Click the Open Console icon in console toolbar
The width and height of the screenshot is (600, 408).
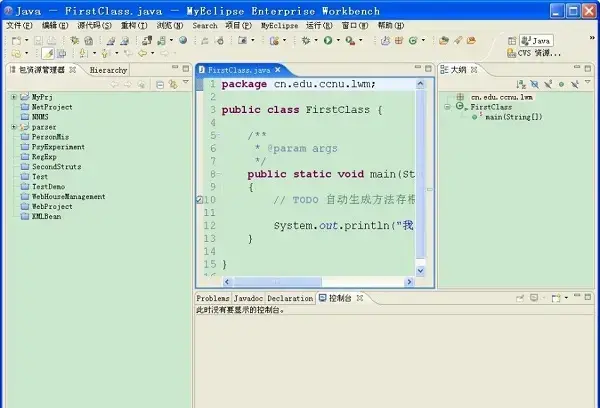click(555, 298)
